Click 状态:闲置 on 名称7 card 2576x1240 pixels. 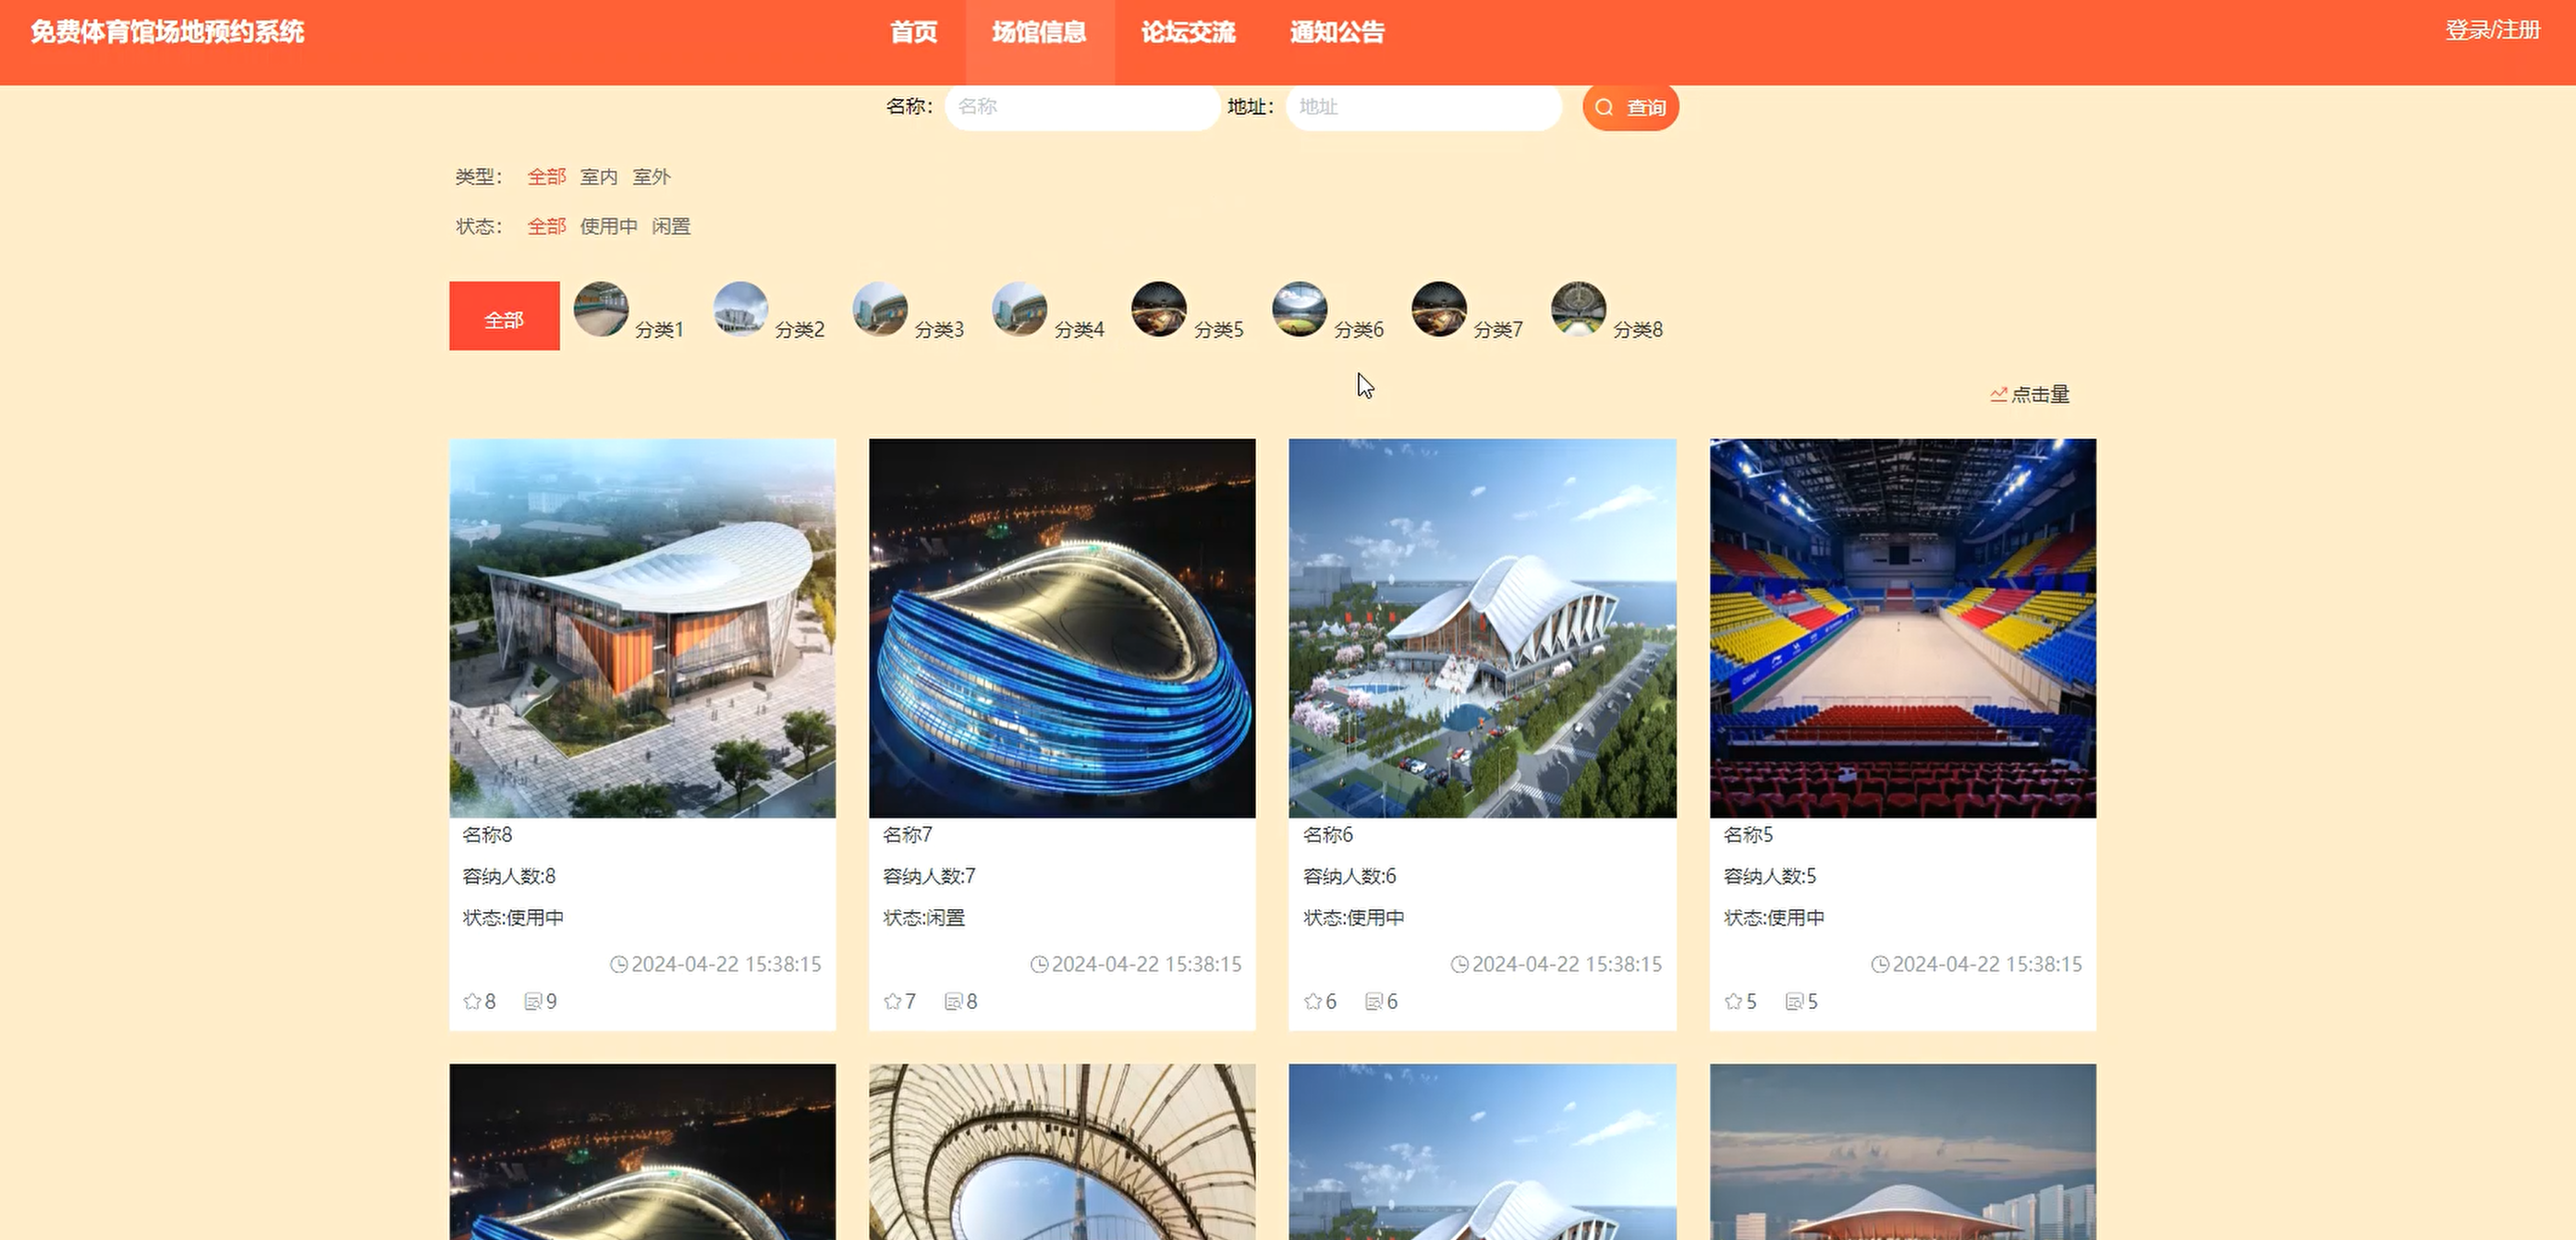[924, 918]
